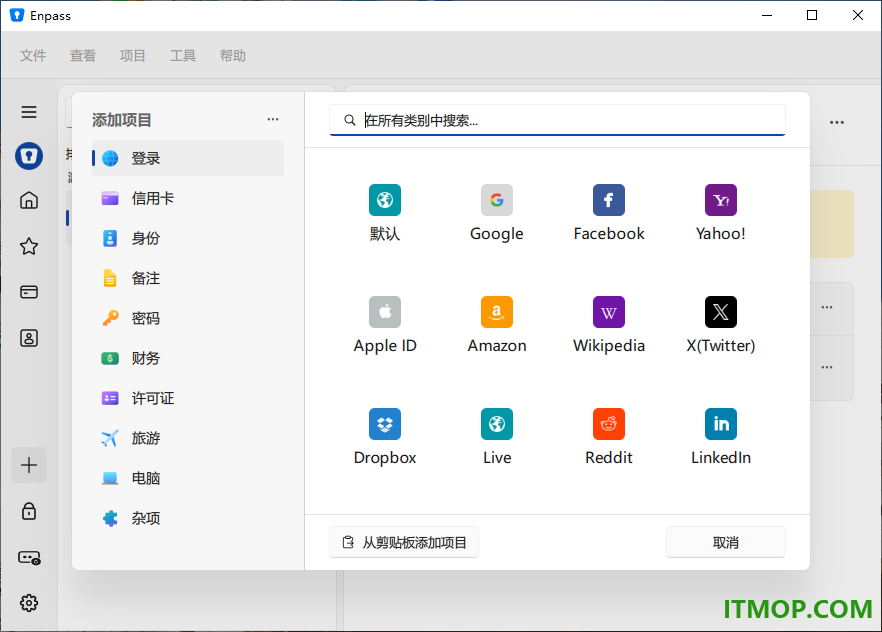The image size is (882, 632).
Task: Choose the Apple ID template
Action: (x=385, y=312)
